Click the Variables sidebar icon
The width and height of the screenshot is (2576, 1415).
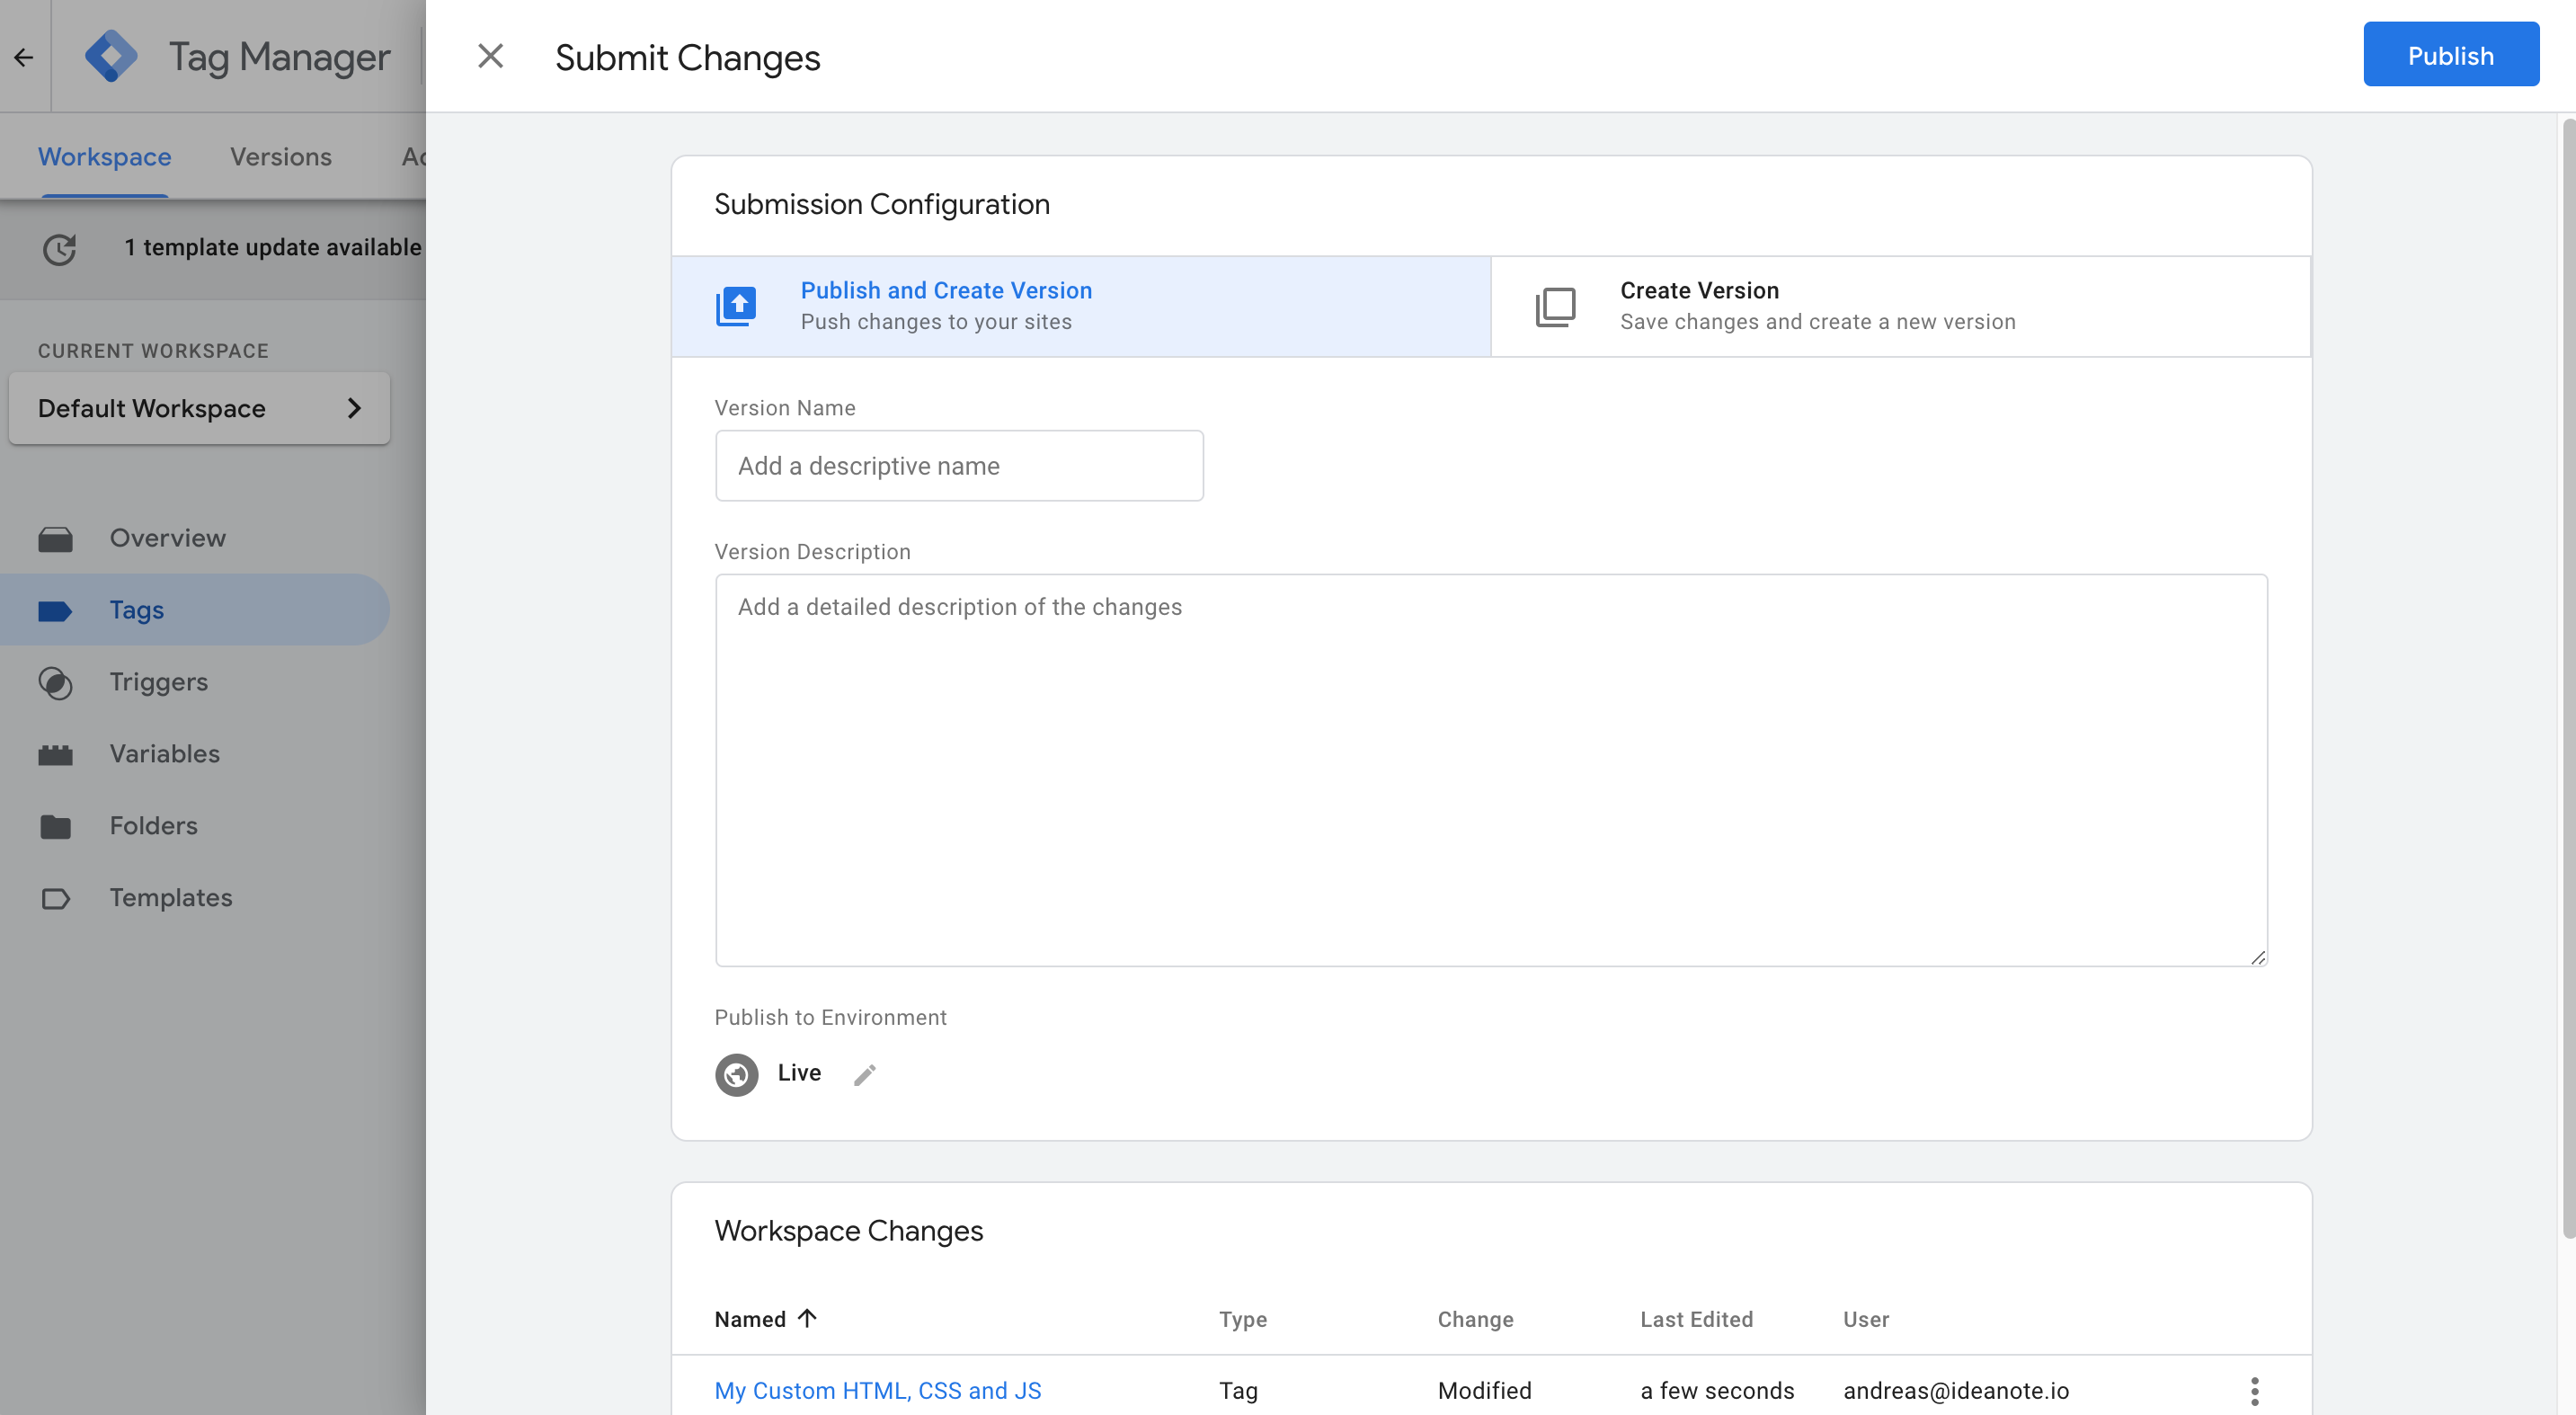[x=55, y=755]
